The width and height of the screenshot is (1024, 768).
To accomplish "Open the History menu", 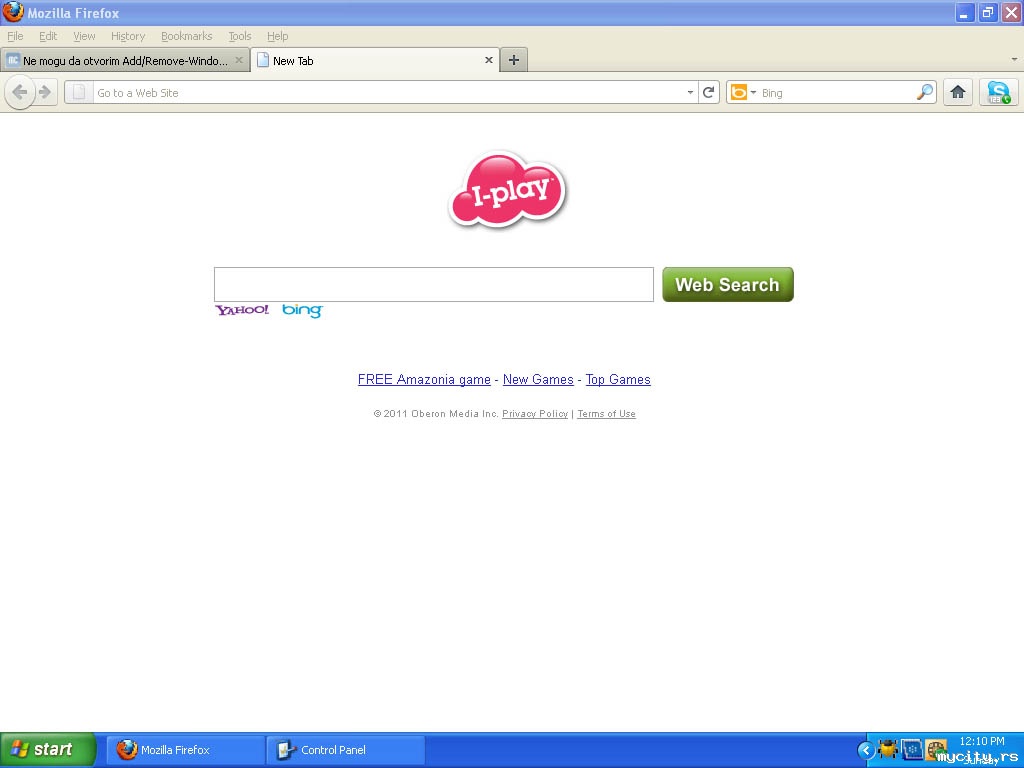I will point(128,36).
